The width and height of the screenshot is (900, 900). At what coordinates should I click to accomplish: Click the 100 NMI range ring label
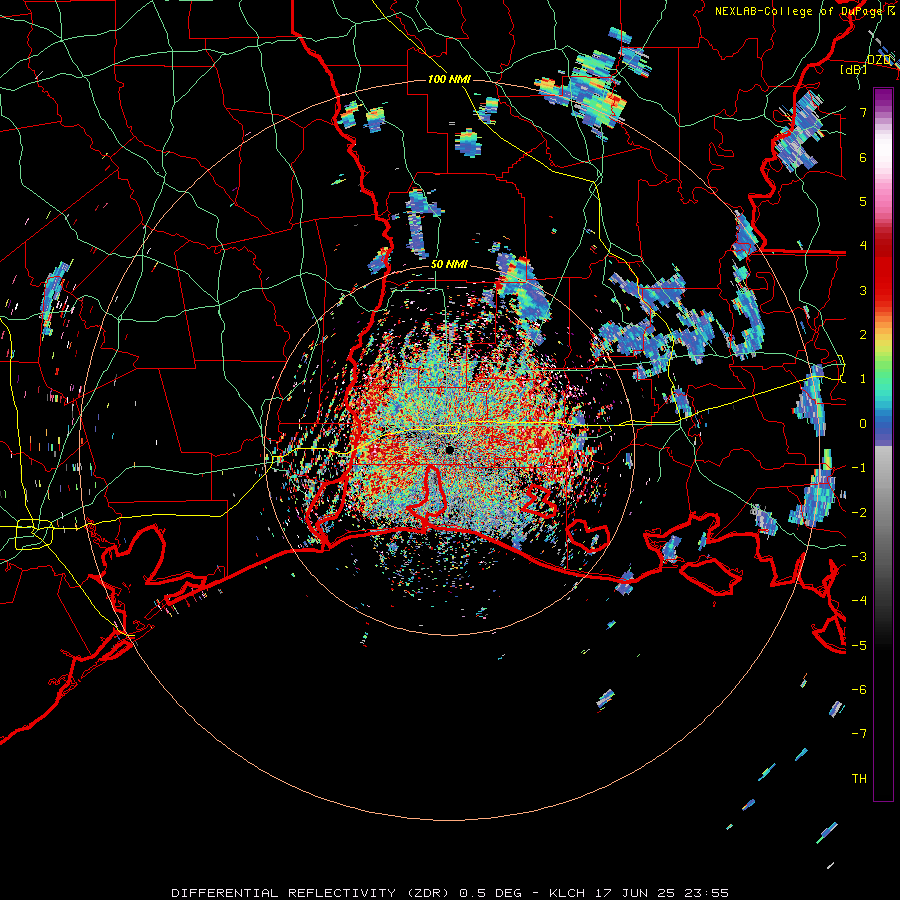point(449,79)
